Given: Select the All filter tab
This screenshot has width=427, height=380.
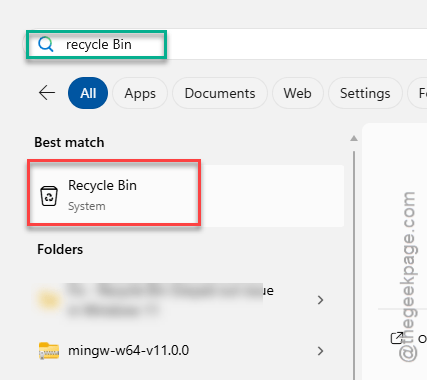Looking at the screenshot, I should click(88, 93).
